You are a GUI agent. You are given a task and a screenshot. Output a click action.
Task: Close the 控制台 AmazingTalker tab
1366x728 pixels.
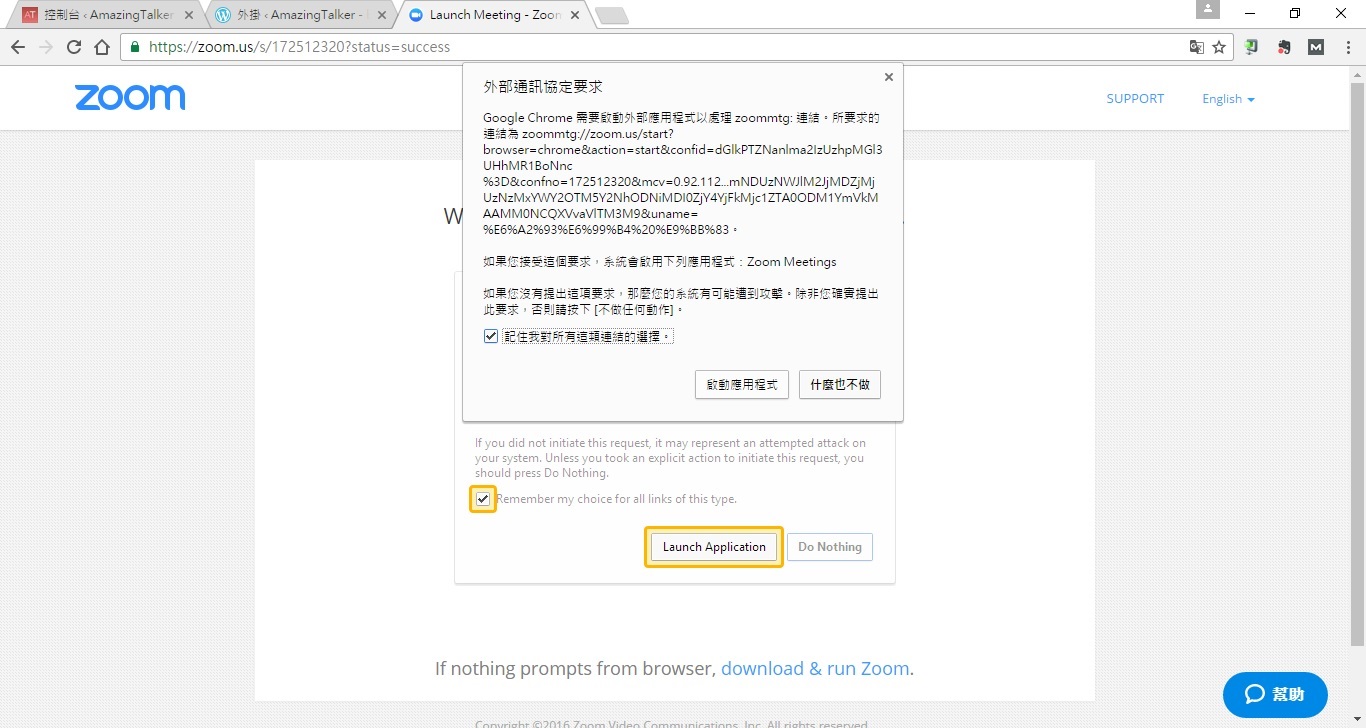(189, 15)
